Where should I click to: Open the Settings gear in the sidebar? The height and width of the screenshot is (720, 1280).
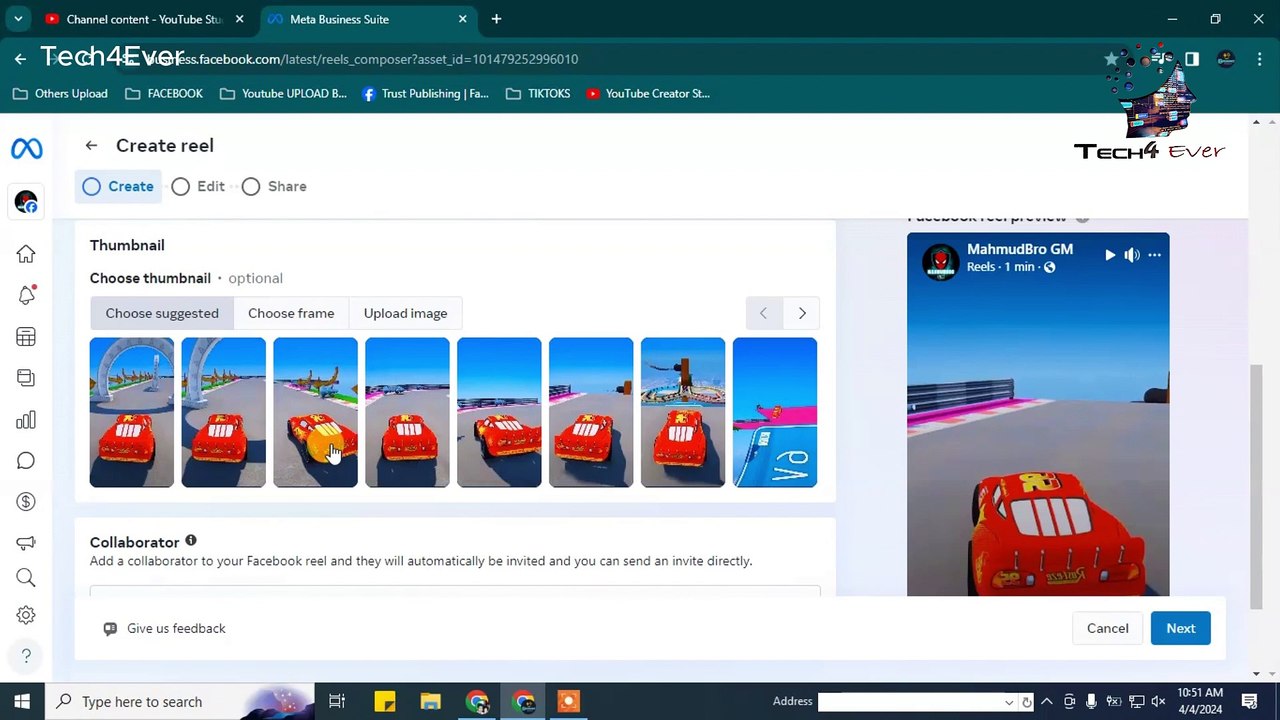(26, 615)
